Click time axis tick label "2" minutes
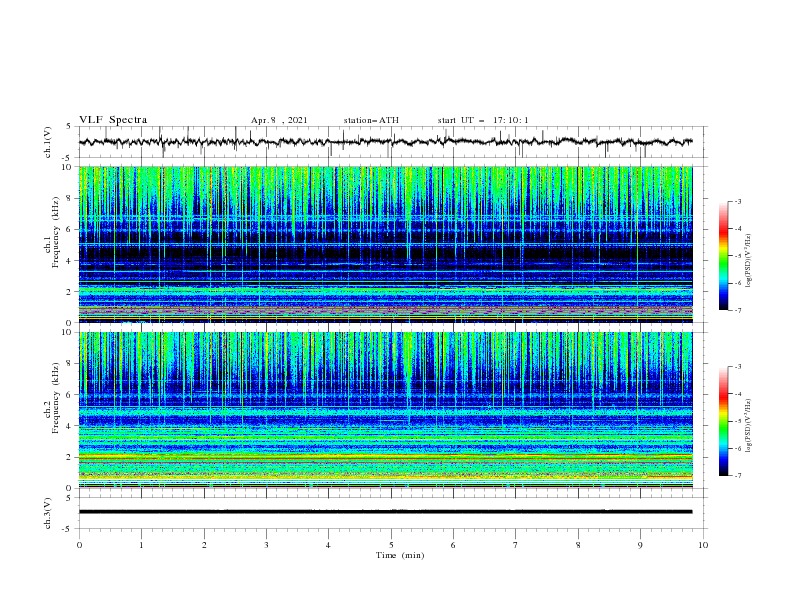Image resolution: width=792 pixels, height=612 pixels. click(204, 545)
